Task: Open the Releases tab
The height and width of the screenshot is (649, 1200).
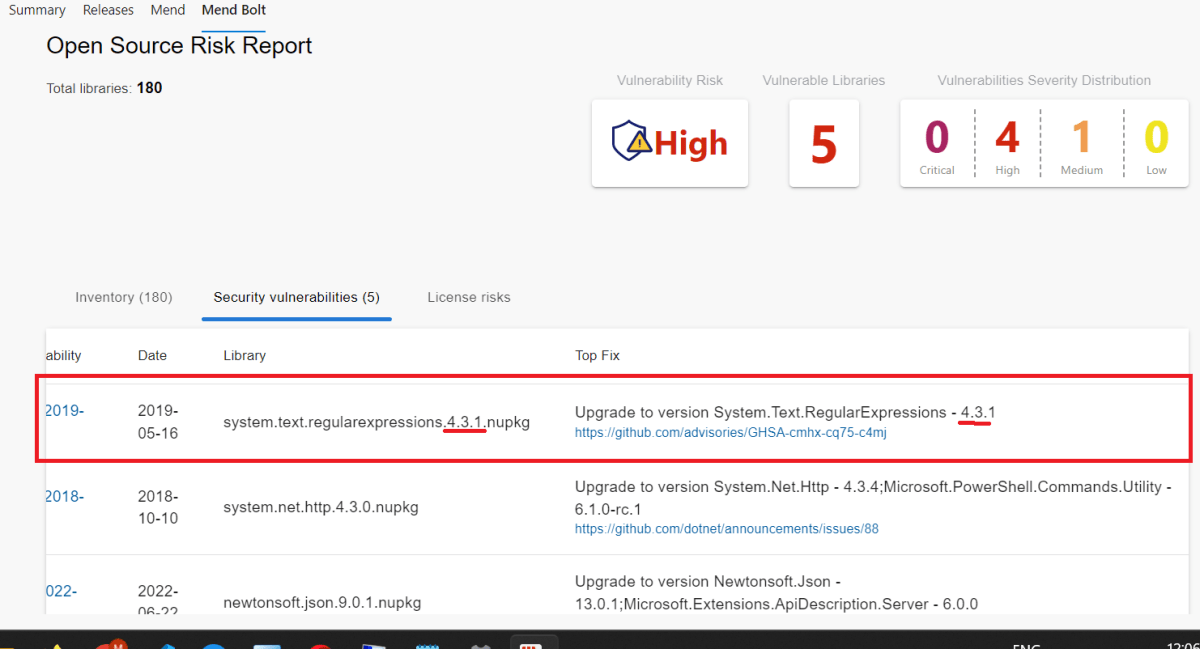Action: [x=109, y=10]
